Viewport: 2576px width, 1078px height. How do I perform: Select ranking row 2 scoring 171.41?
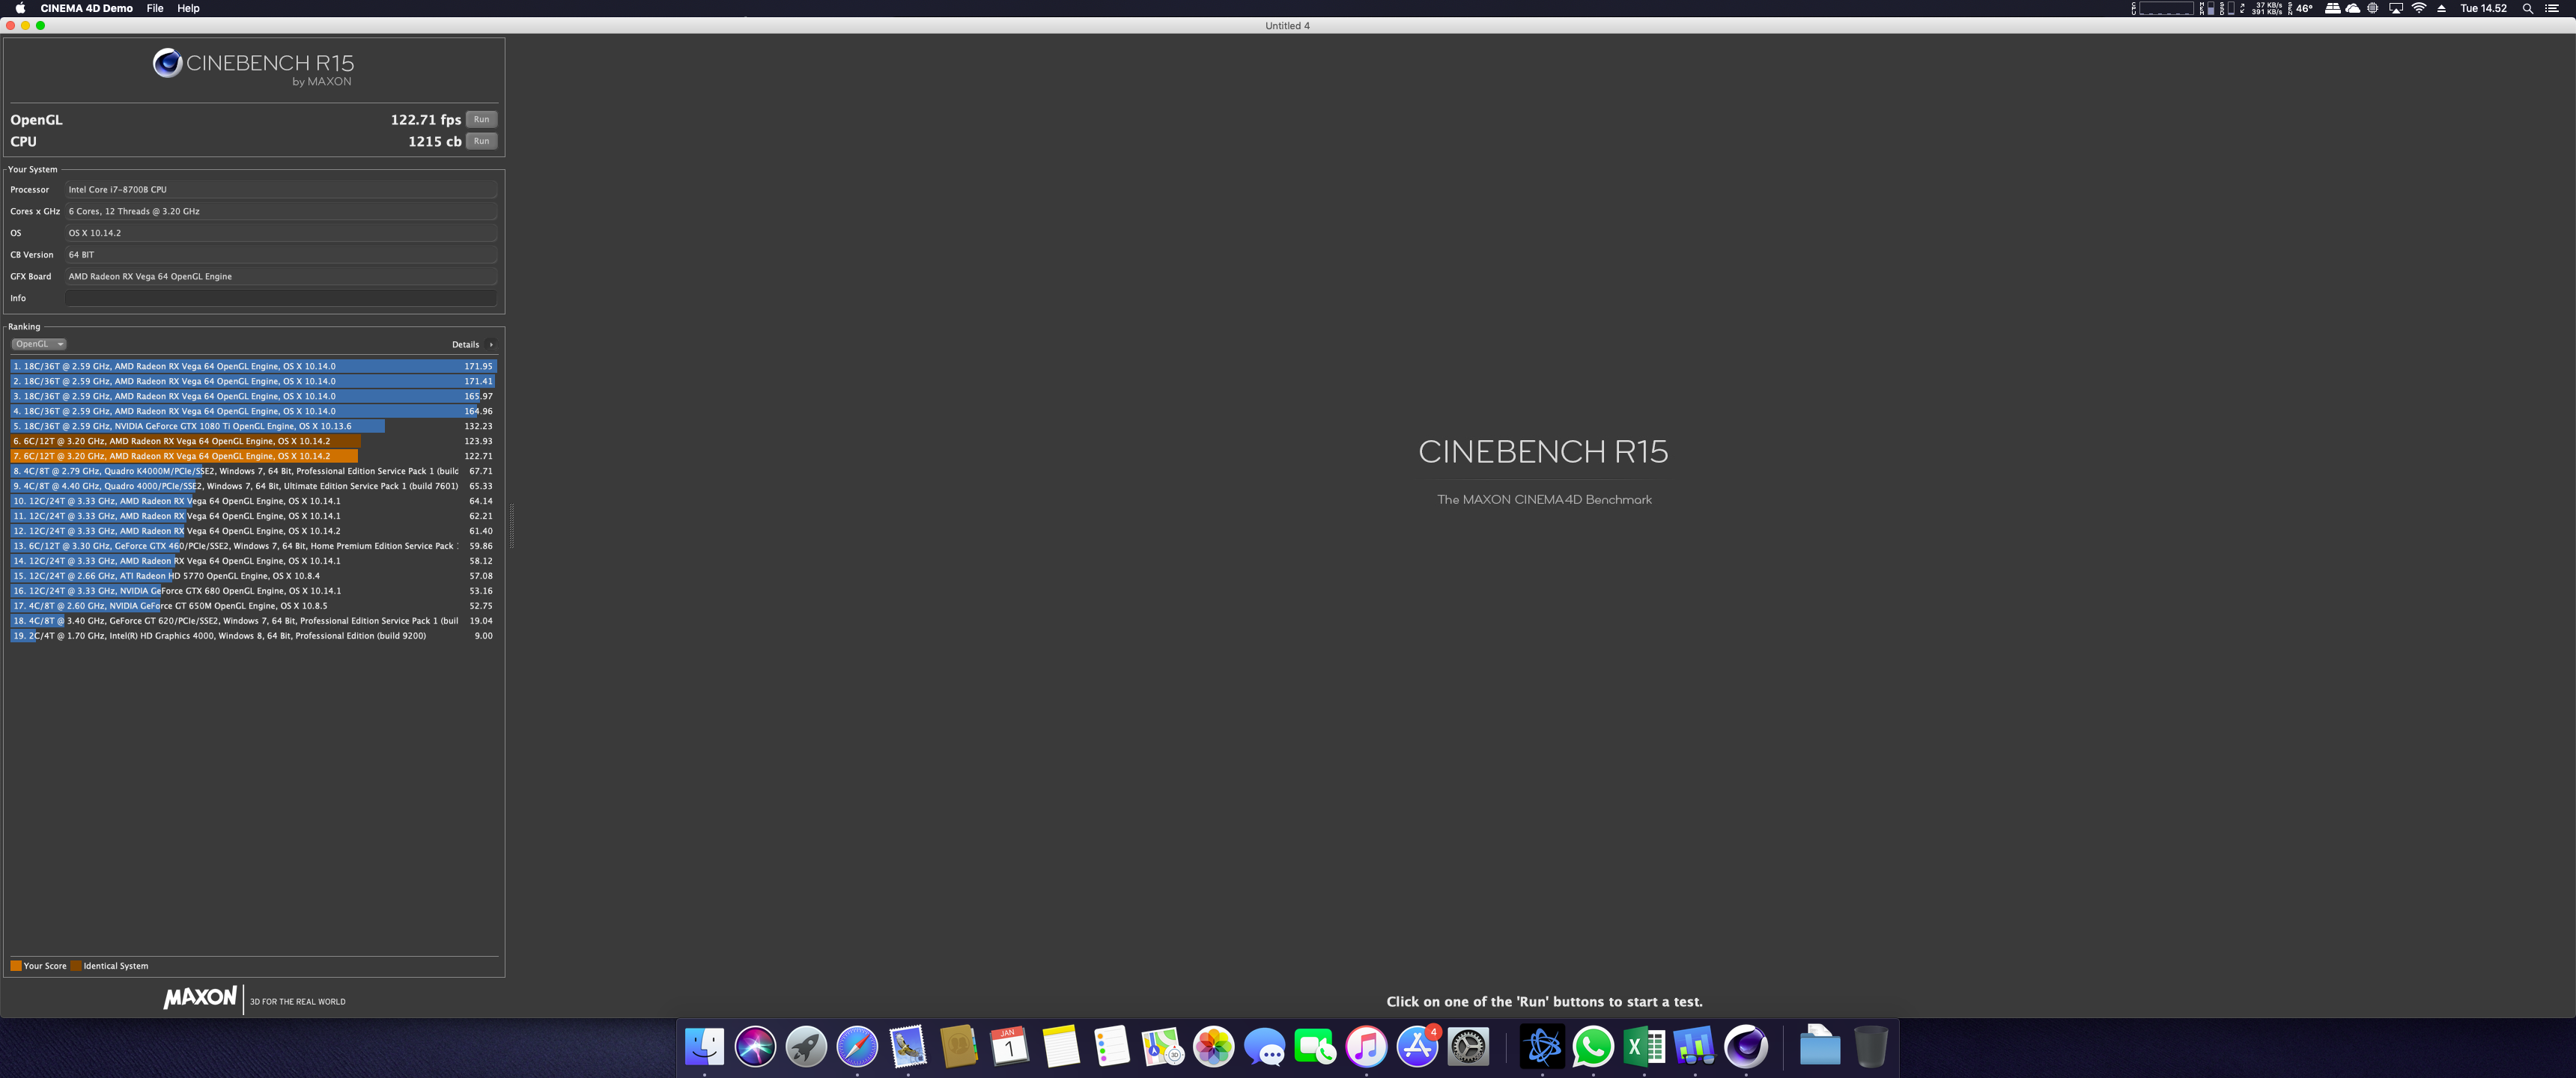pos(253,381)
